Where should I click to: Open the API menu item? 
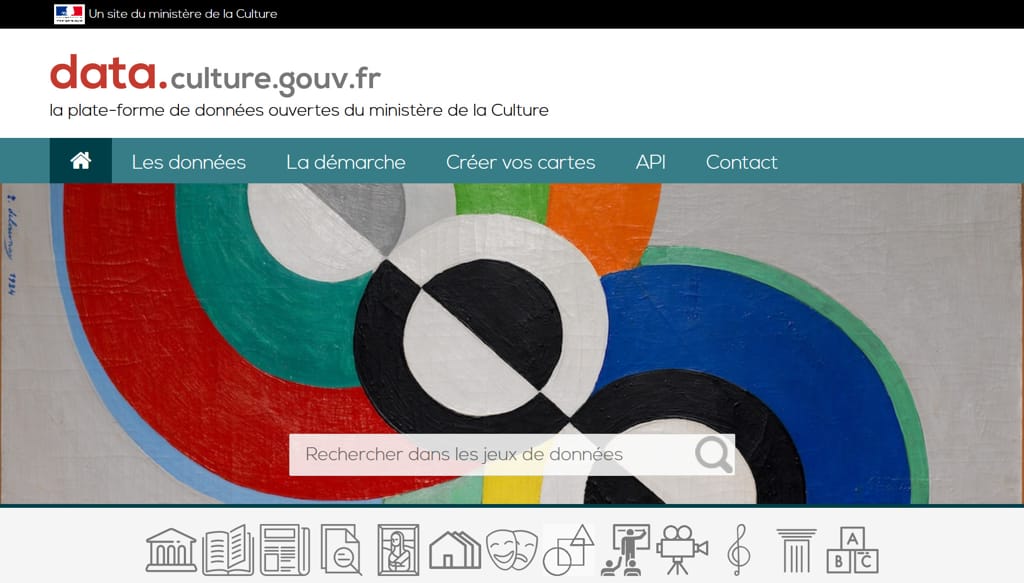coord(650,162)
